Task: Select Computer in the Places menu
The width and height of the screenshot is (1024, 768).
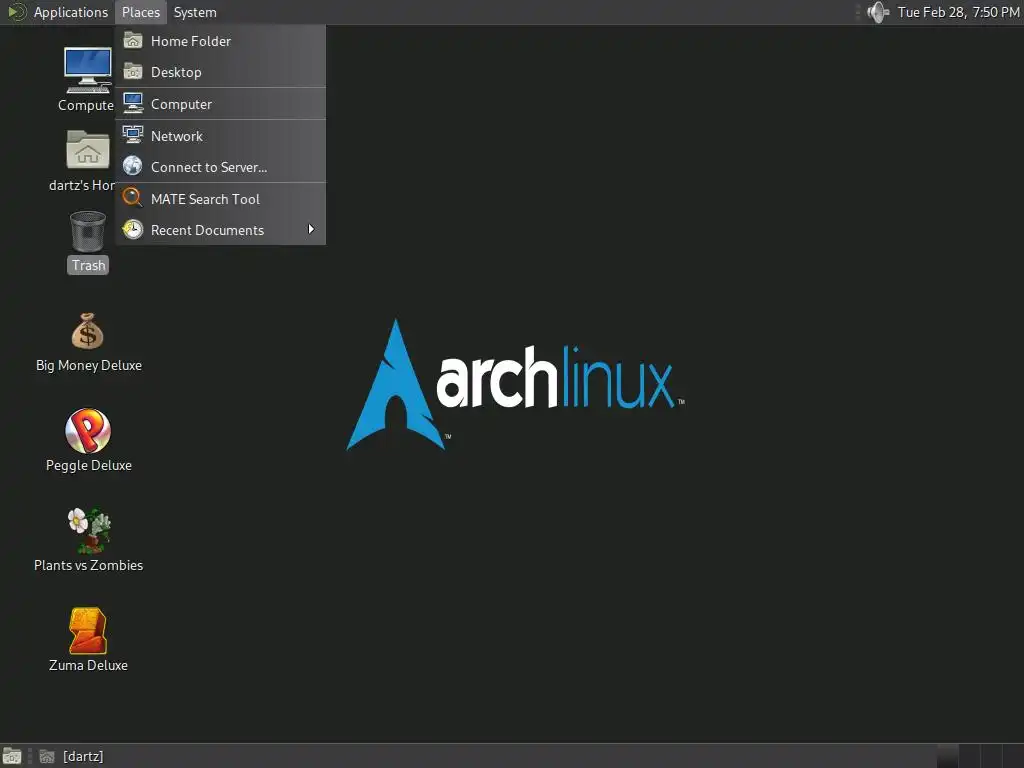Action: (x=221, y=104)
